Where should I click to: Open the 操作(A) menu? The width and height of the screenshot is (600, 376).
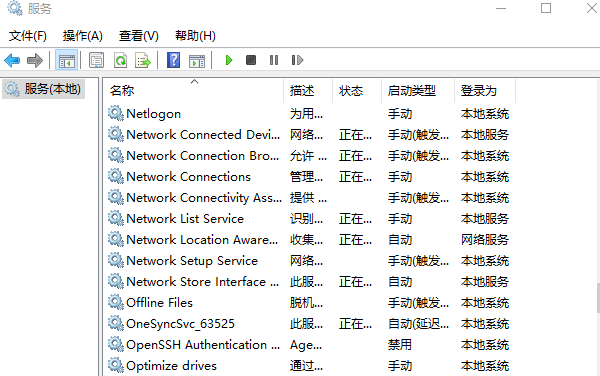pos(83,36)
